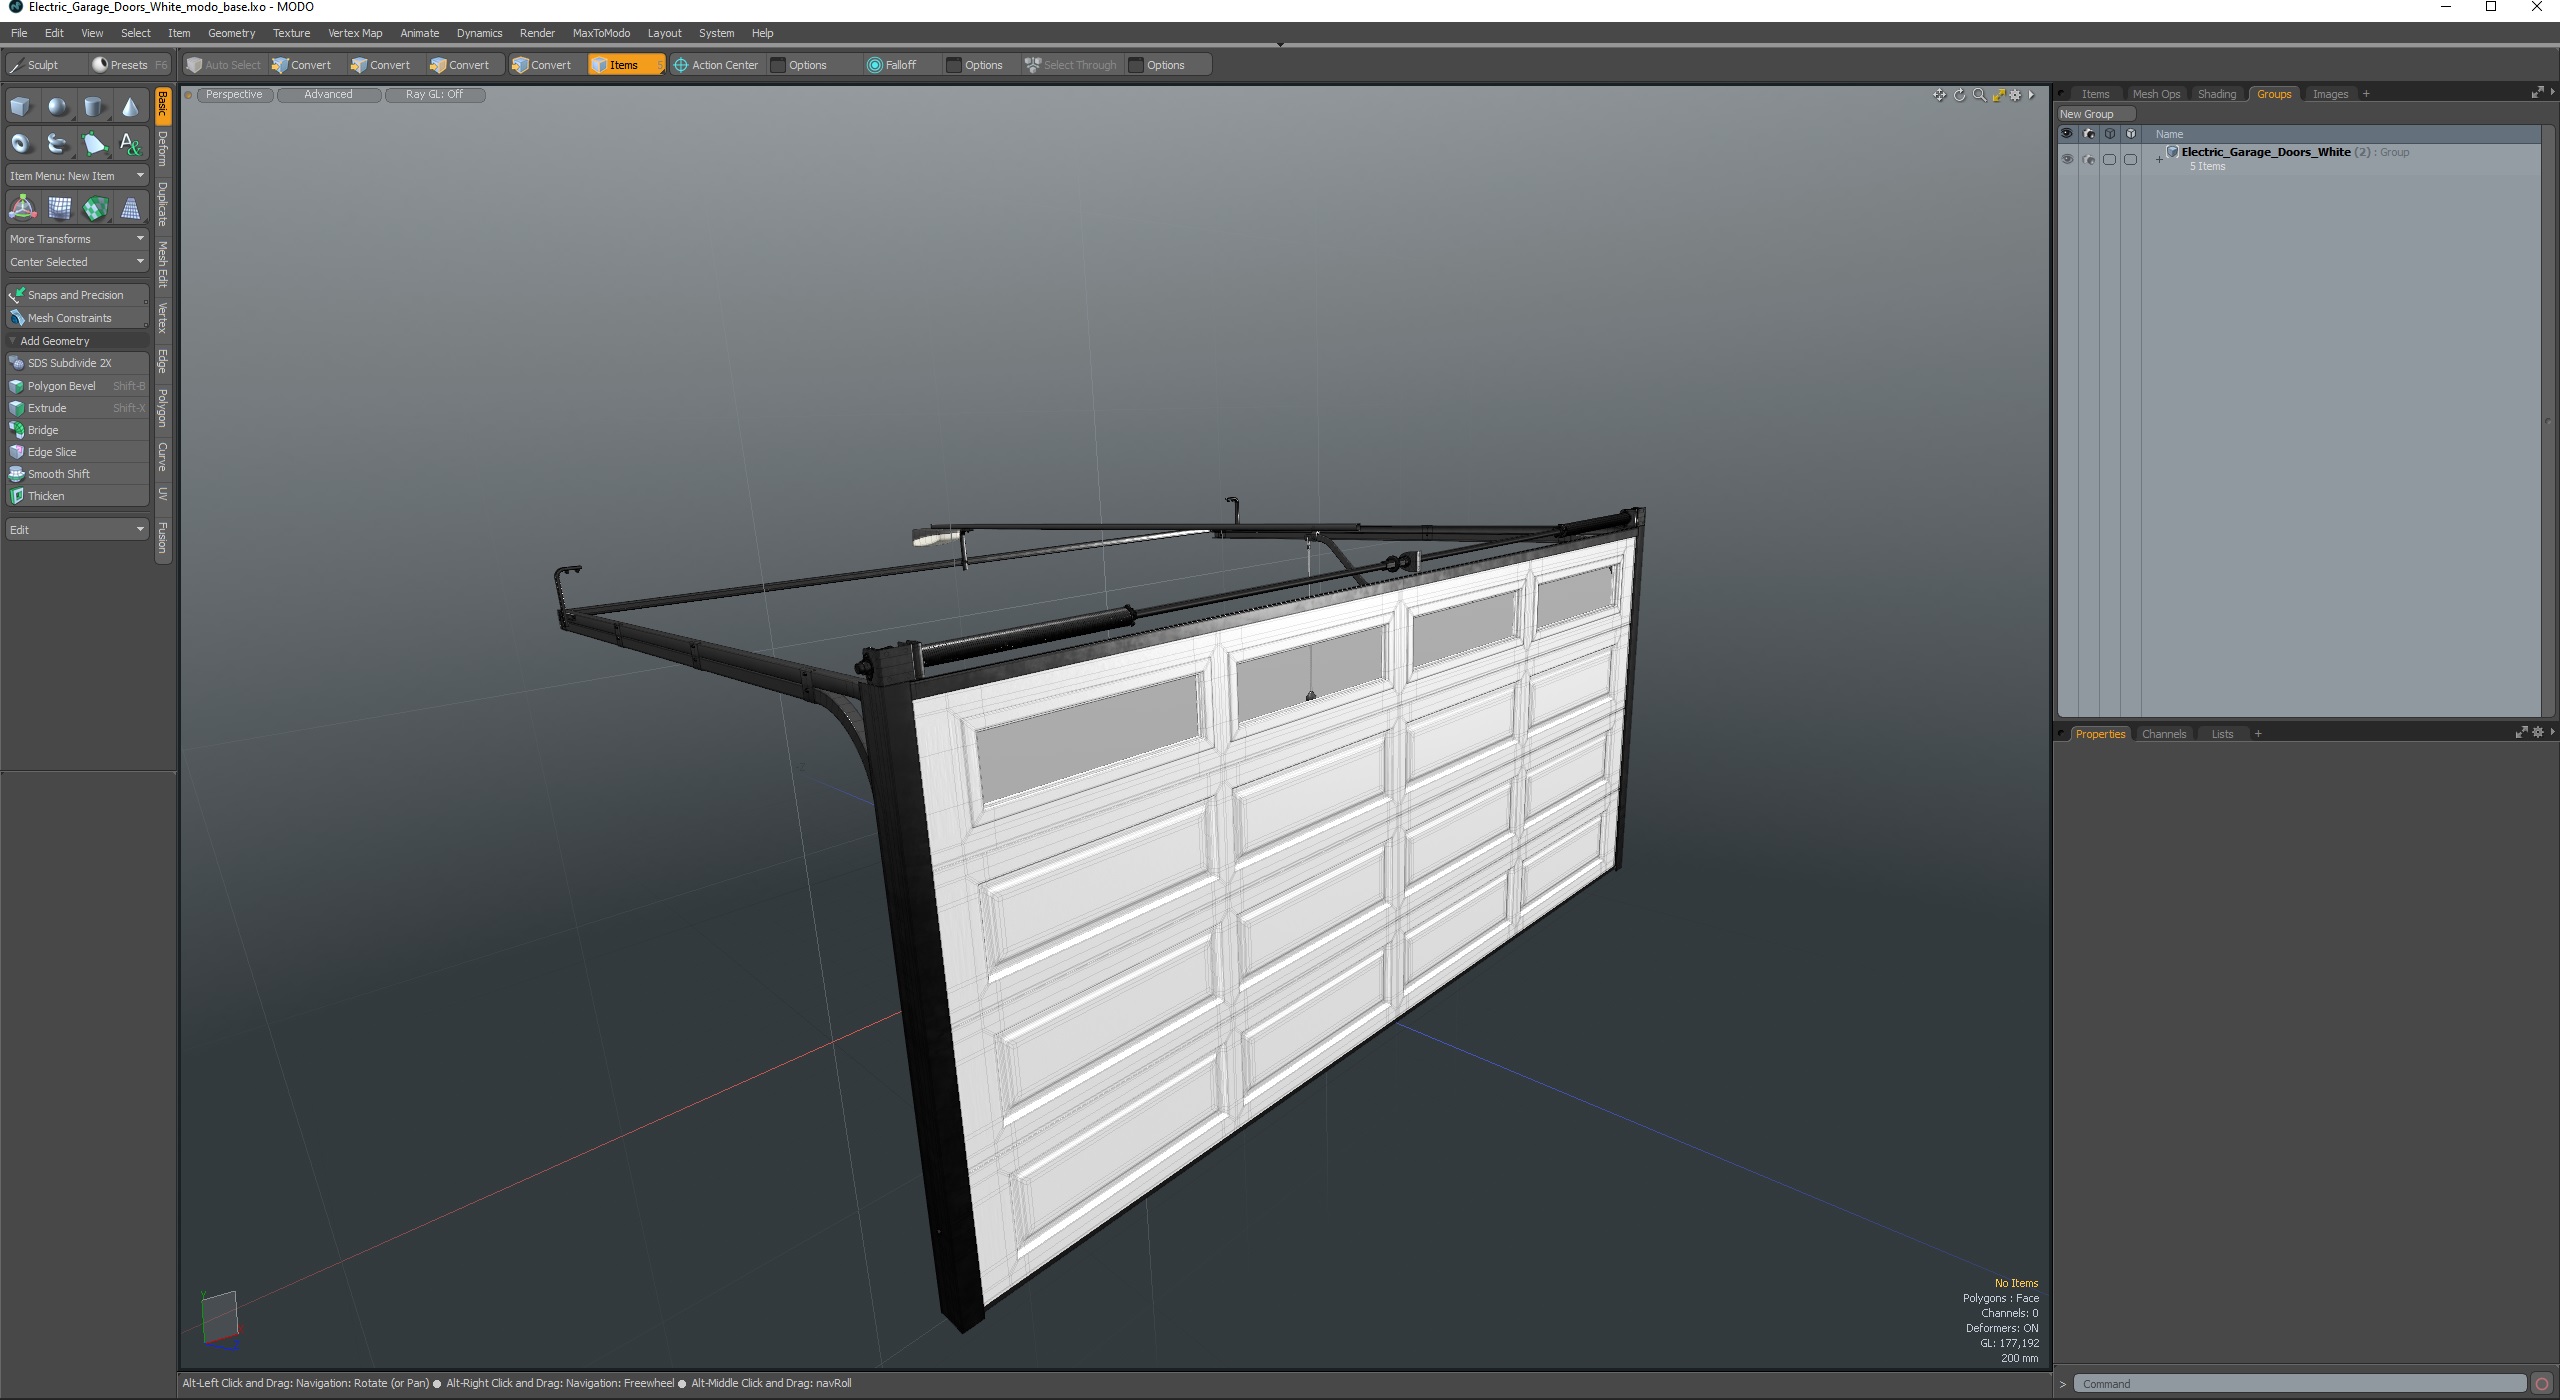Screen dimensions: 2560x1400
Task: Open the Edit dropdown in the tool panel
Action: (77, 529)
